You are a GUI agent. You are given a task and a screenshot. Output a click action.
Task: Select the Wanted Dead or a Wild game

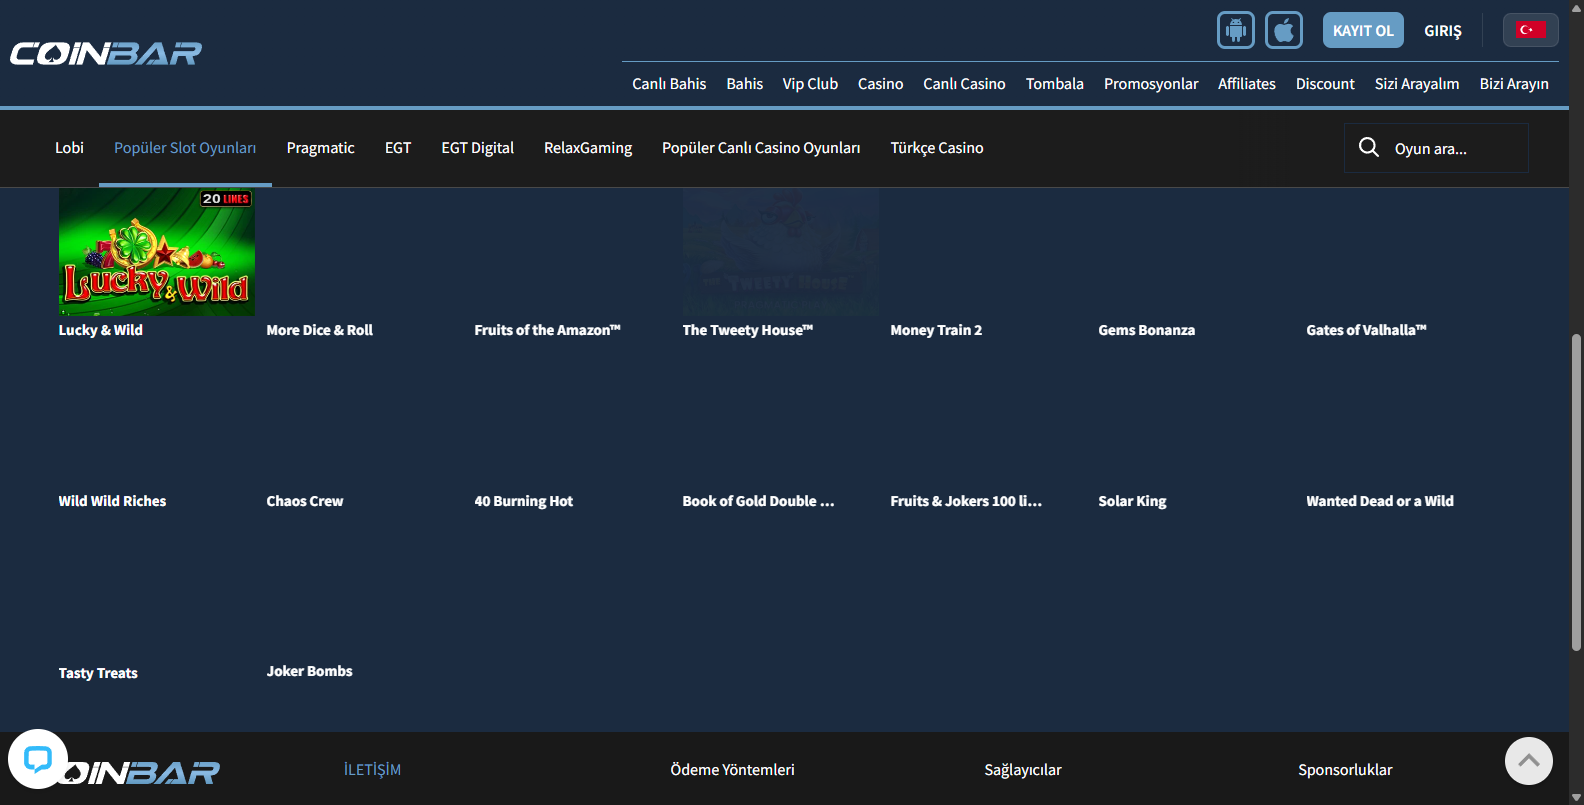pos(1379,501)
